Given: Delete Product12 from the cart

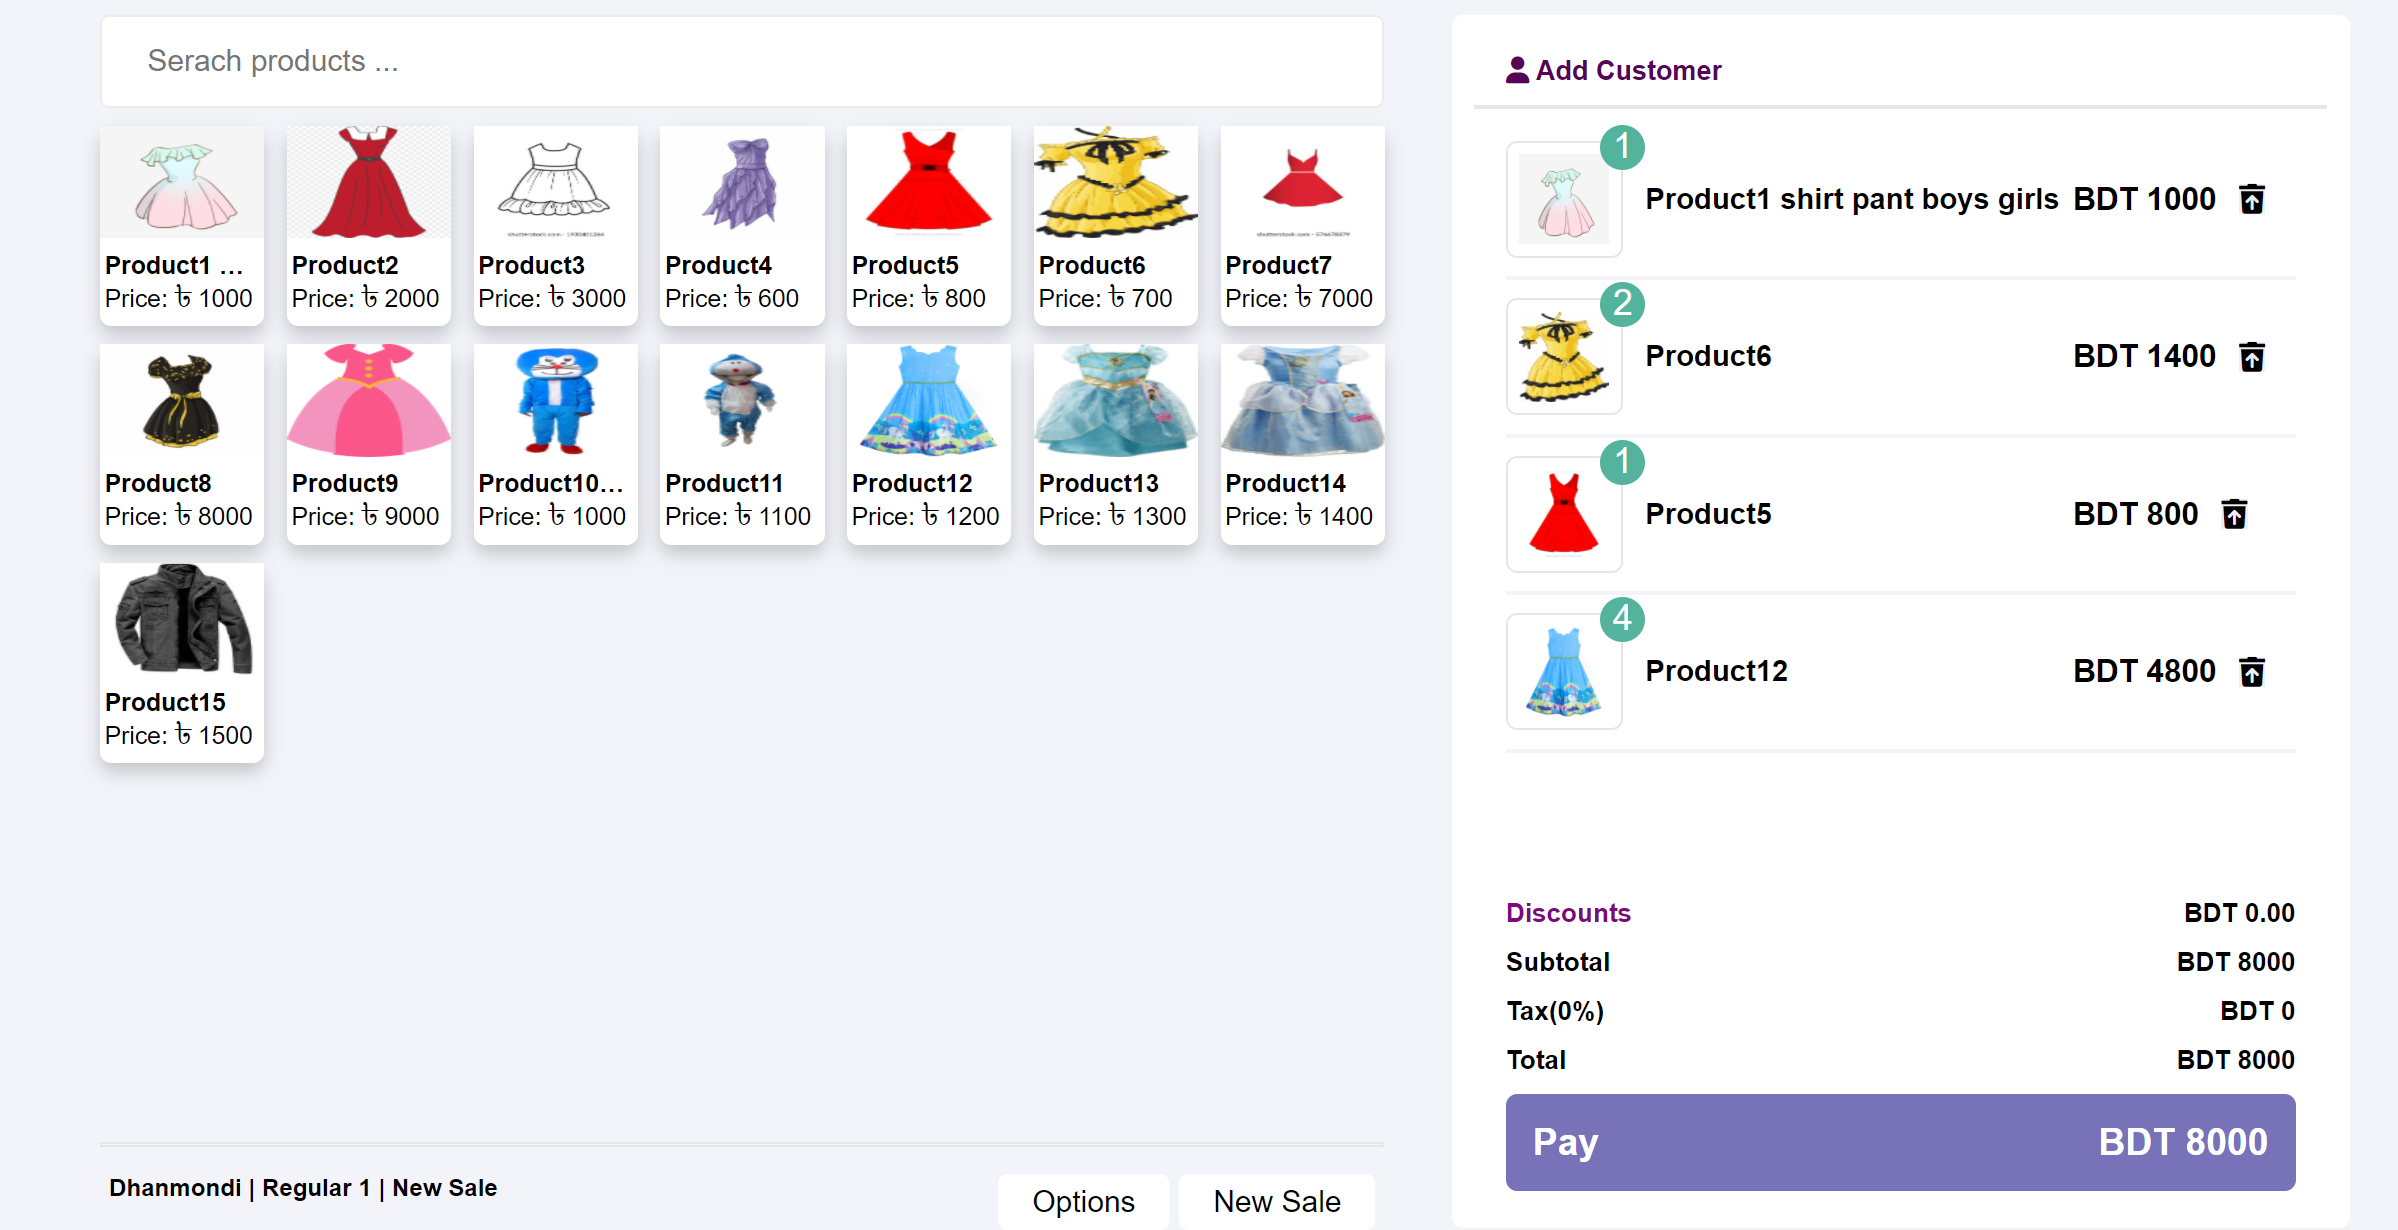Looking at the screenshot, I should [x=2252, y=671].
